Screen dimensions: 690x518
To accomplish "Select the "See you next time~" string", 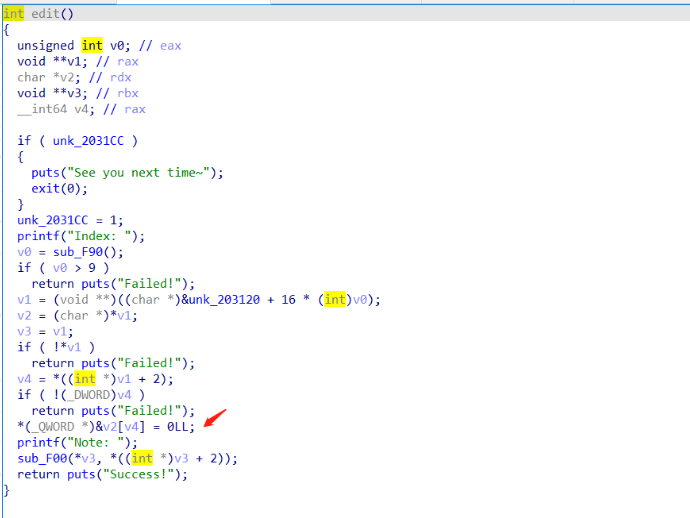I will [138, 172].
